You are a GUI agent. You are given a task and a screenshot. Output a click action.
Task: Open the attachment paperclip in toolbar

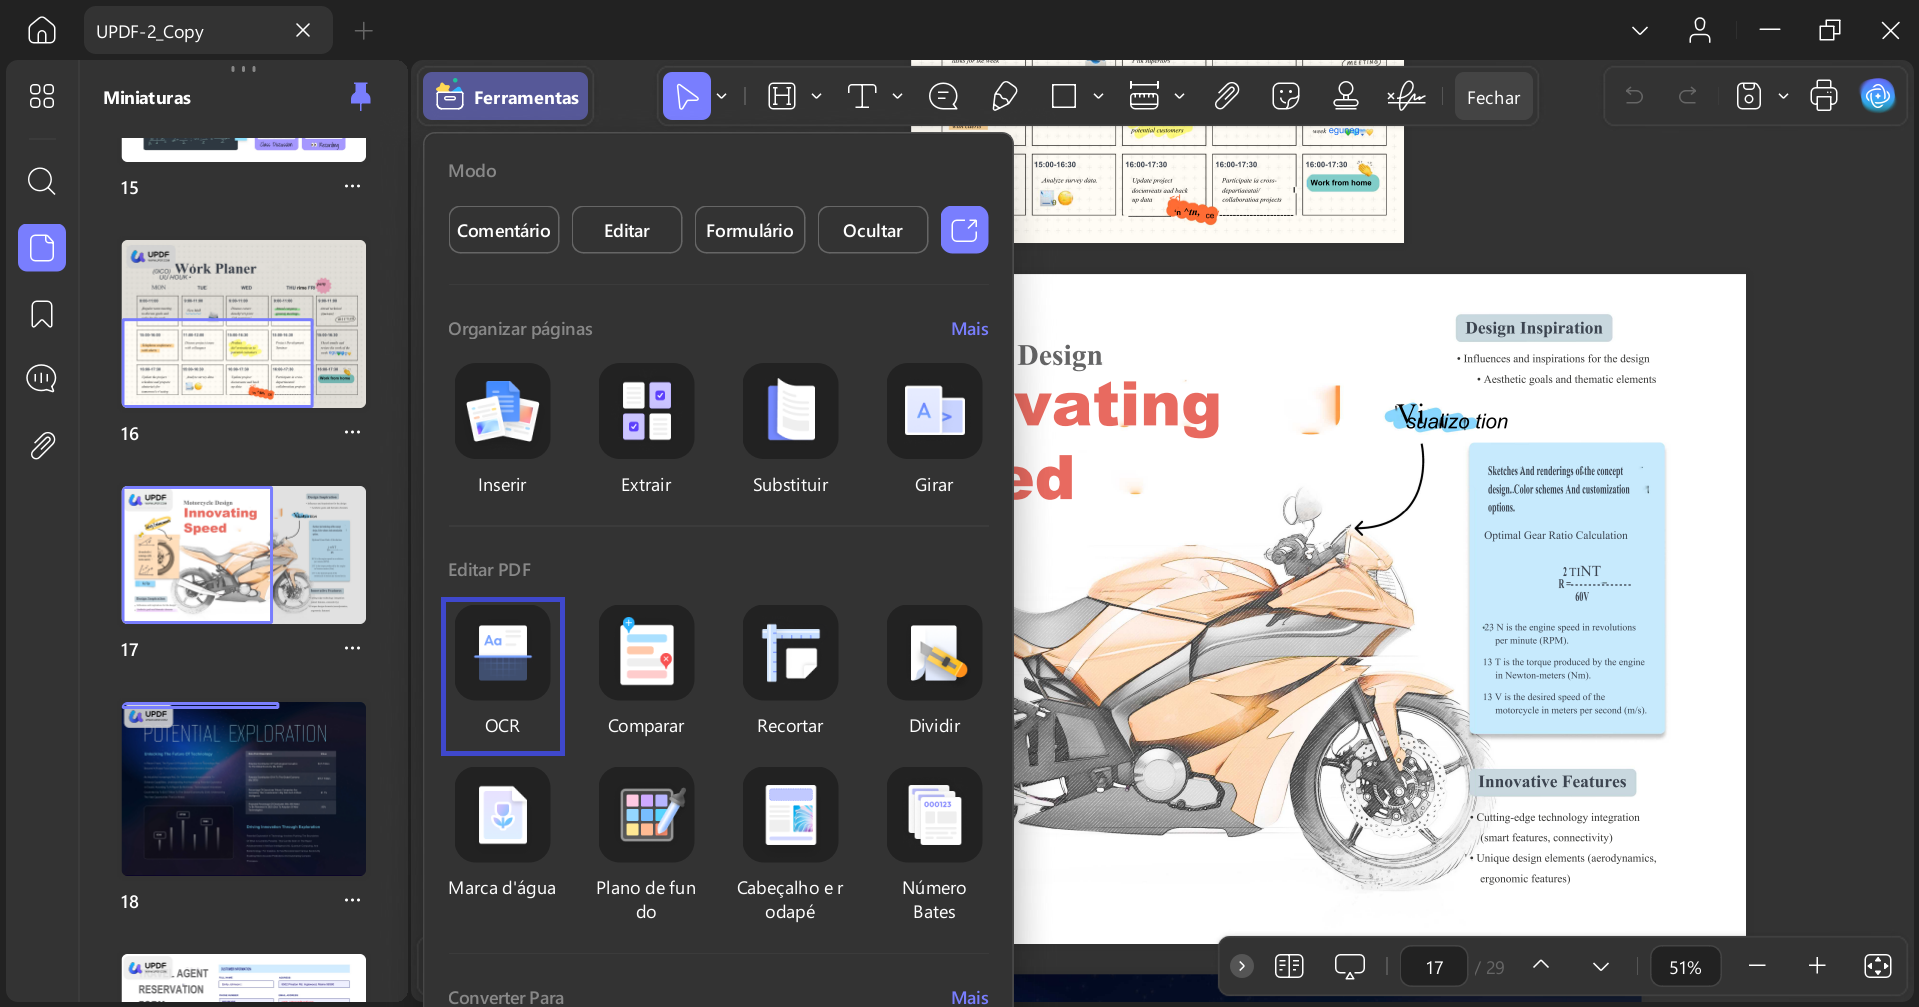1227,97
